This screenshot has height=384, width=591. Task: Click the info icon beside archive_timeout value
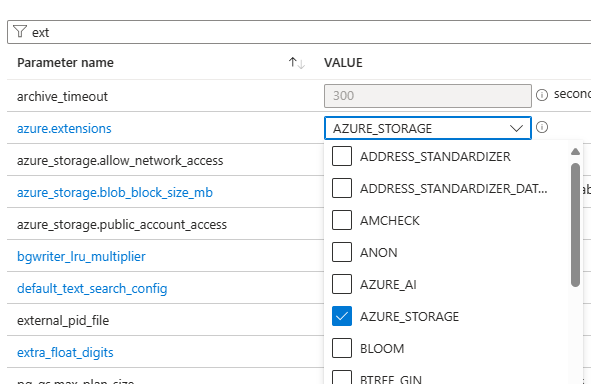tap(542, 95)
